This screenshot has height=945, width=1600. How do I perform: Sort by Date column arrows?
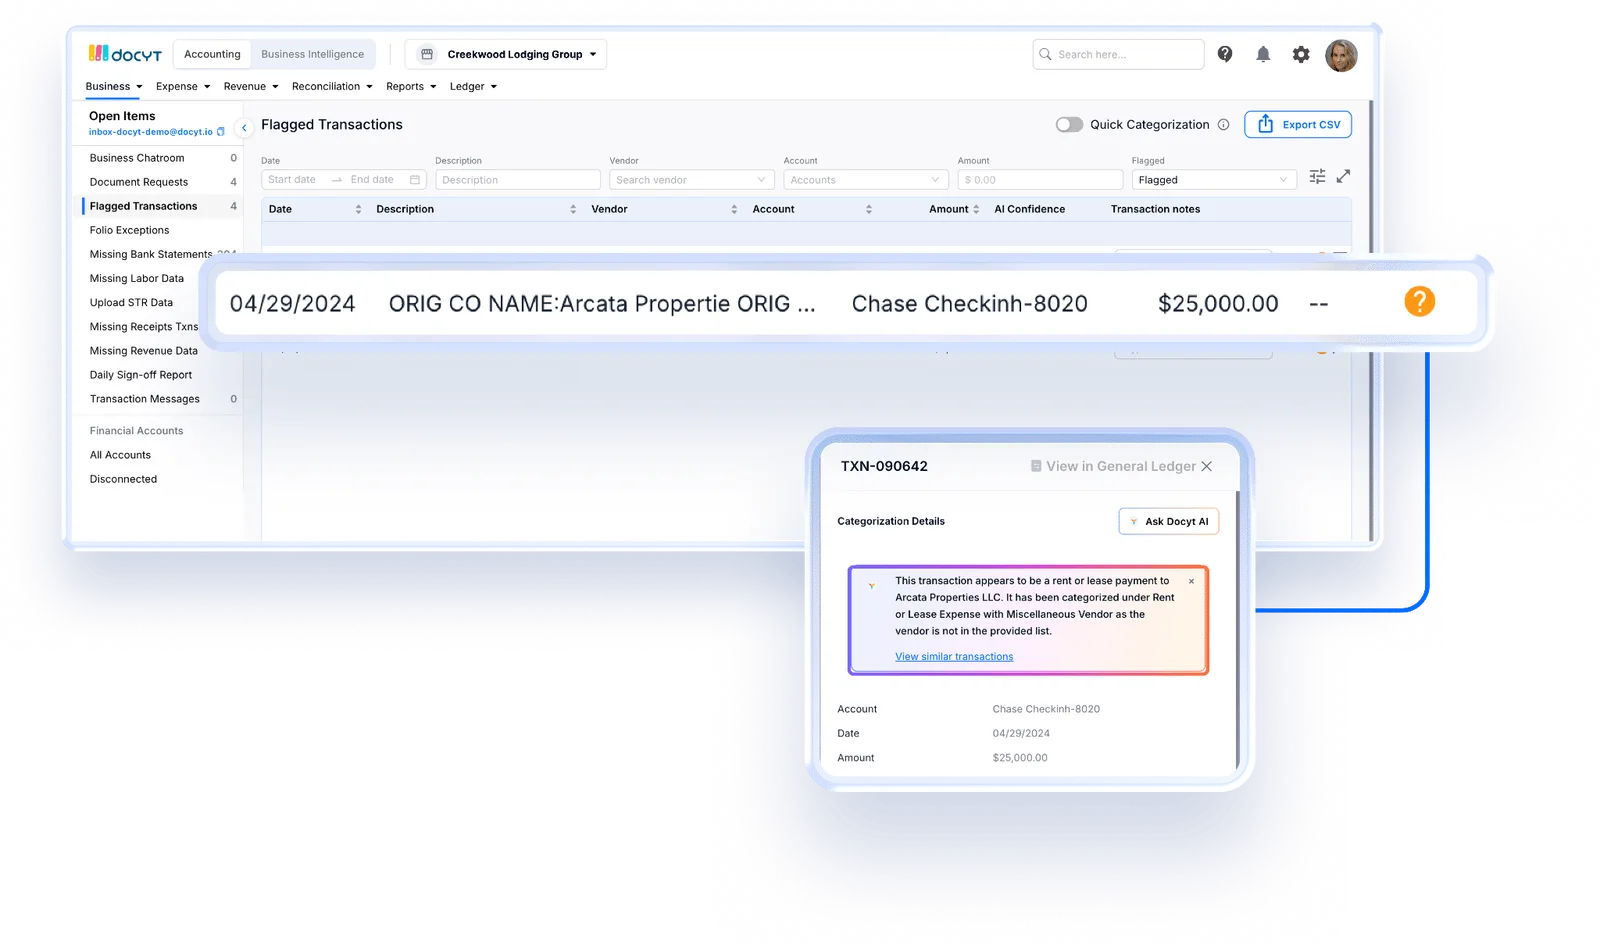358,209
